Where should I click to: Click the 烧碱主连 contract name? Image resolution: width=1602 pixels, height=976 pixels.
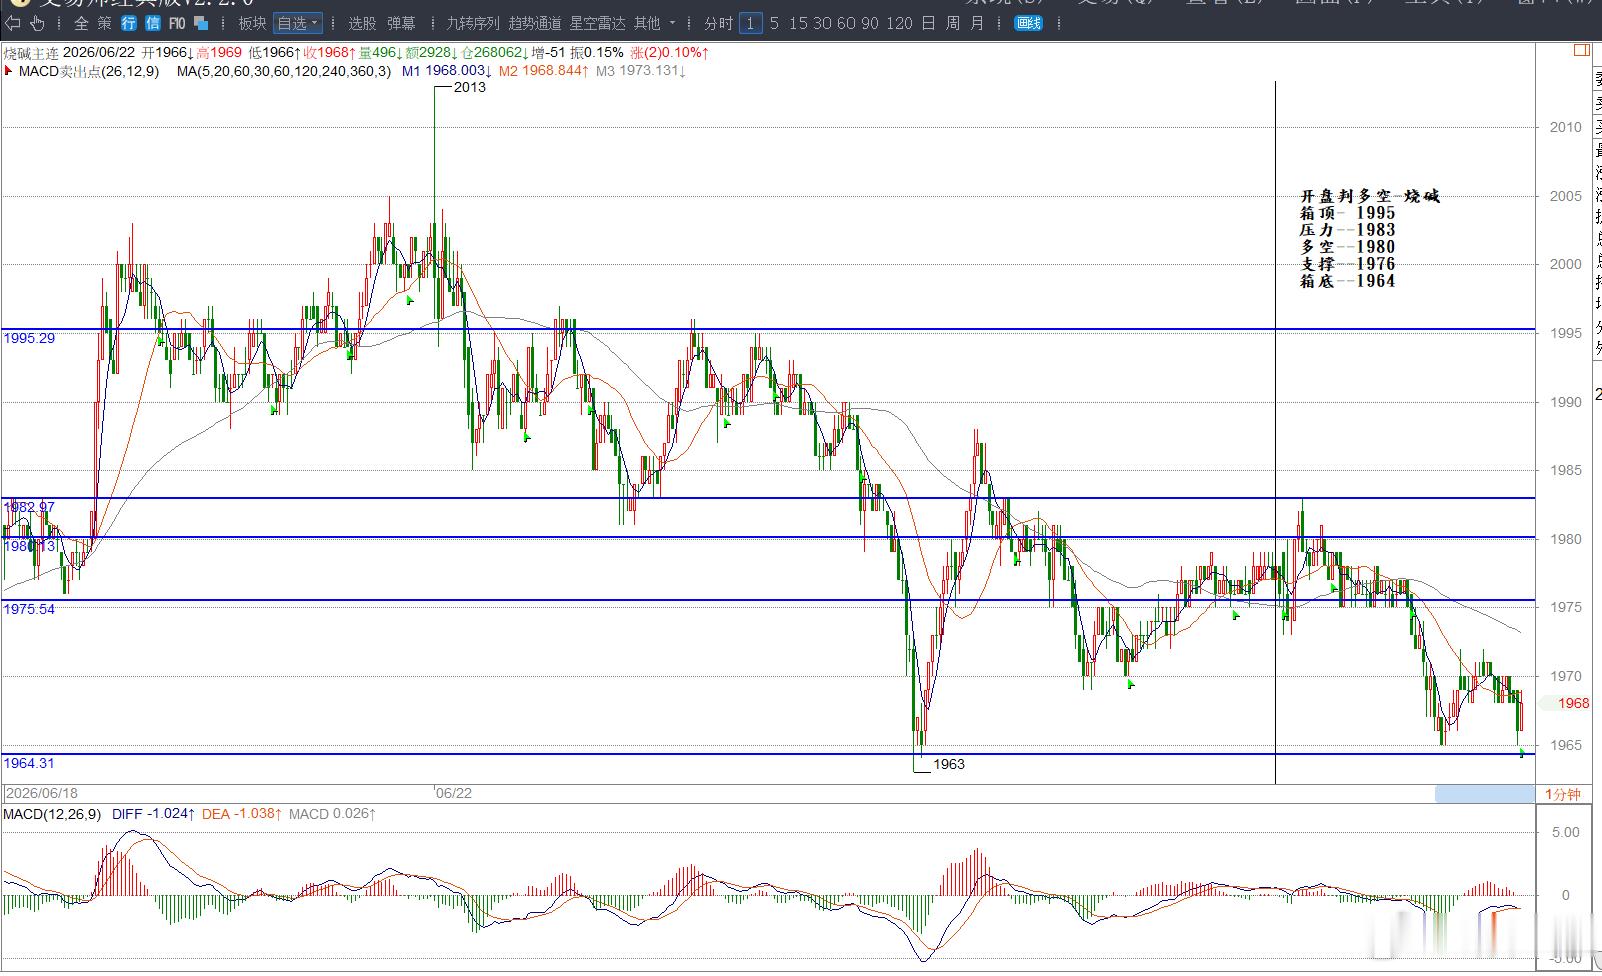click(x=31, y=52)
